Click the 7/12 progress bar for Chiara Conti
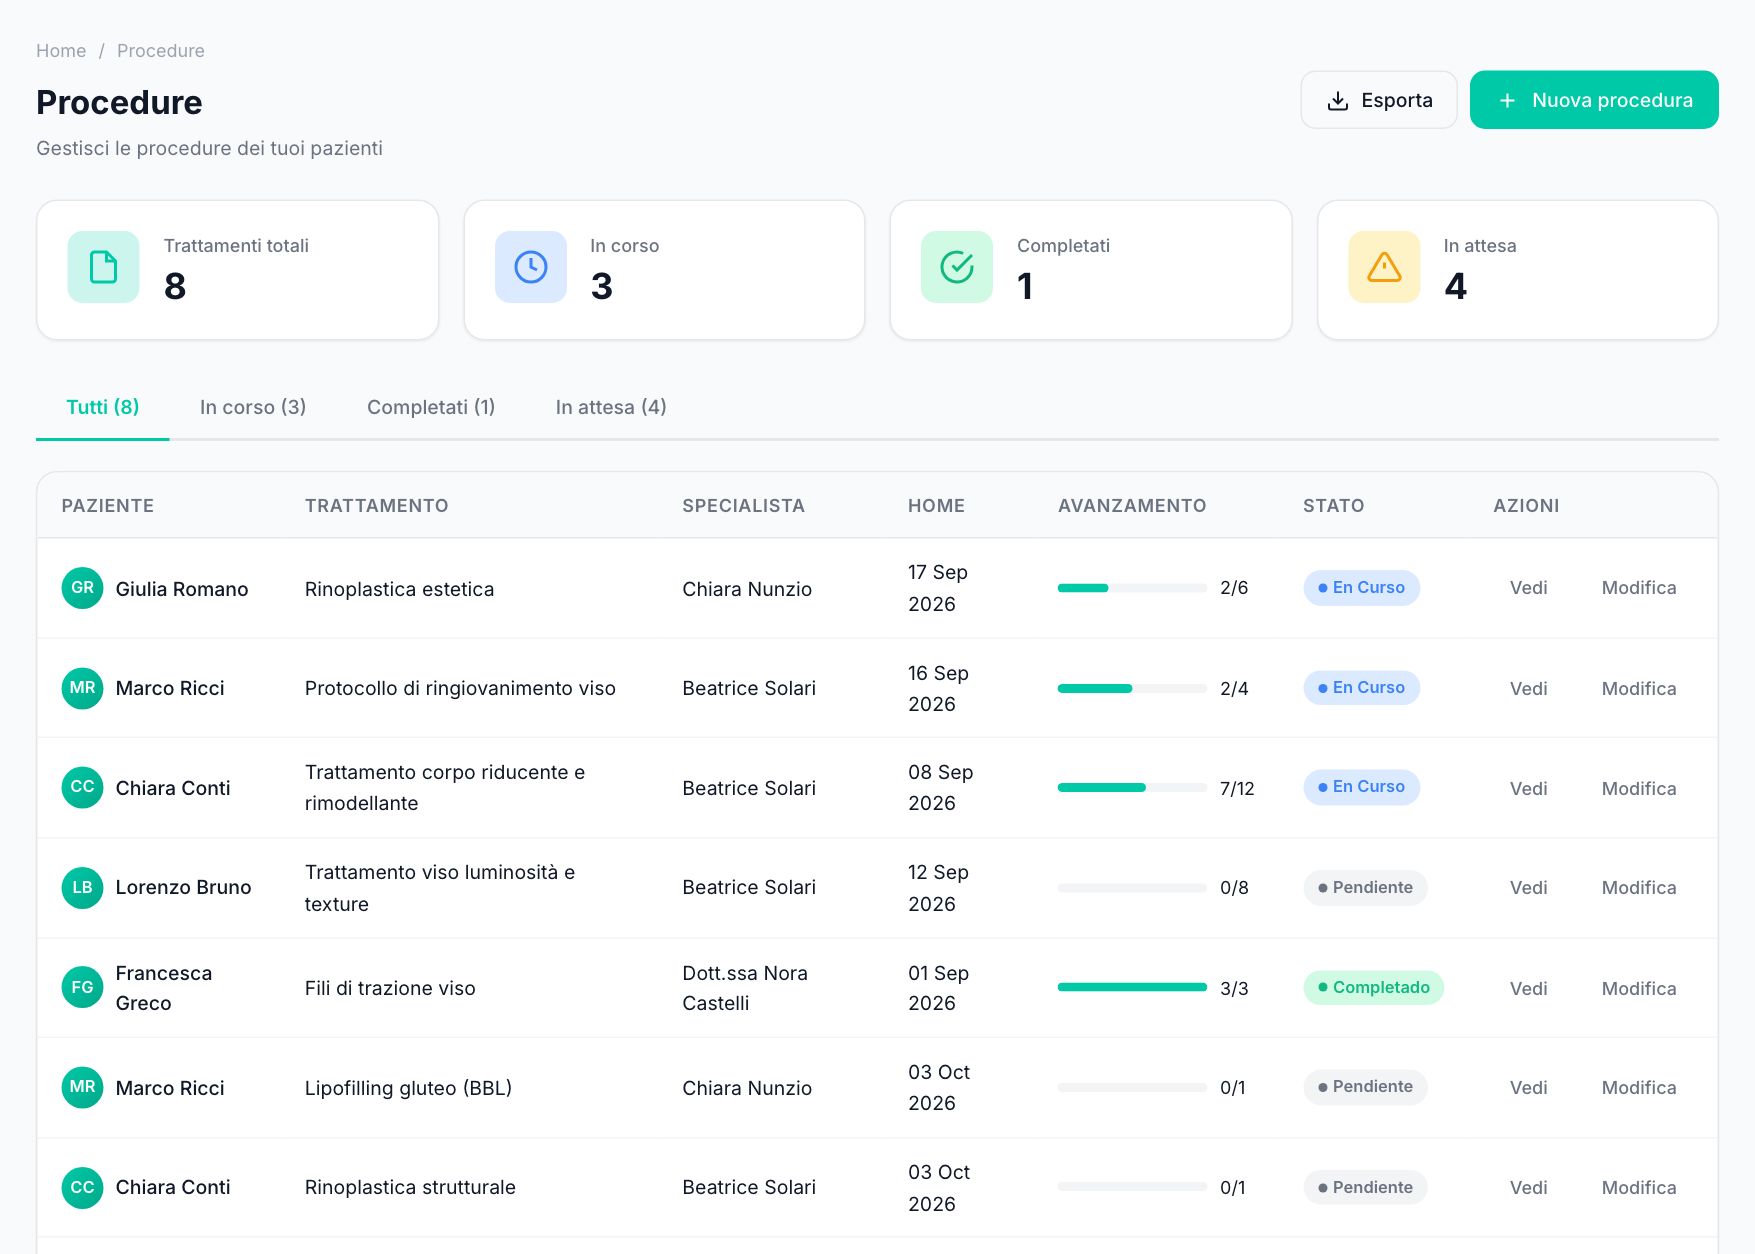This screenshot has height=1254, width=1755. tap(1132, 788)
